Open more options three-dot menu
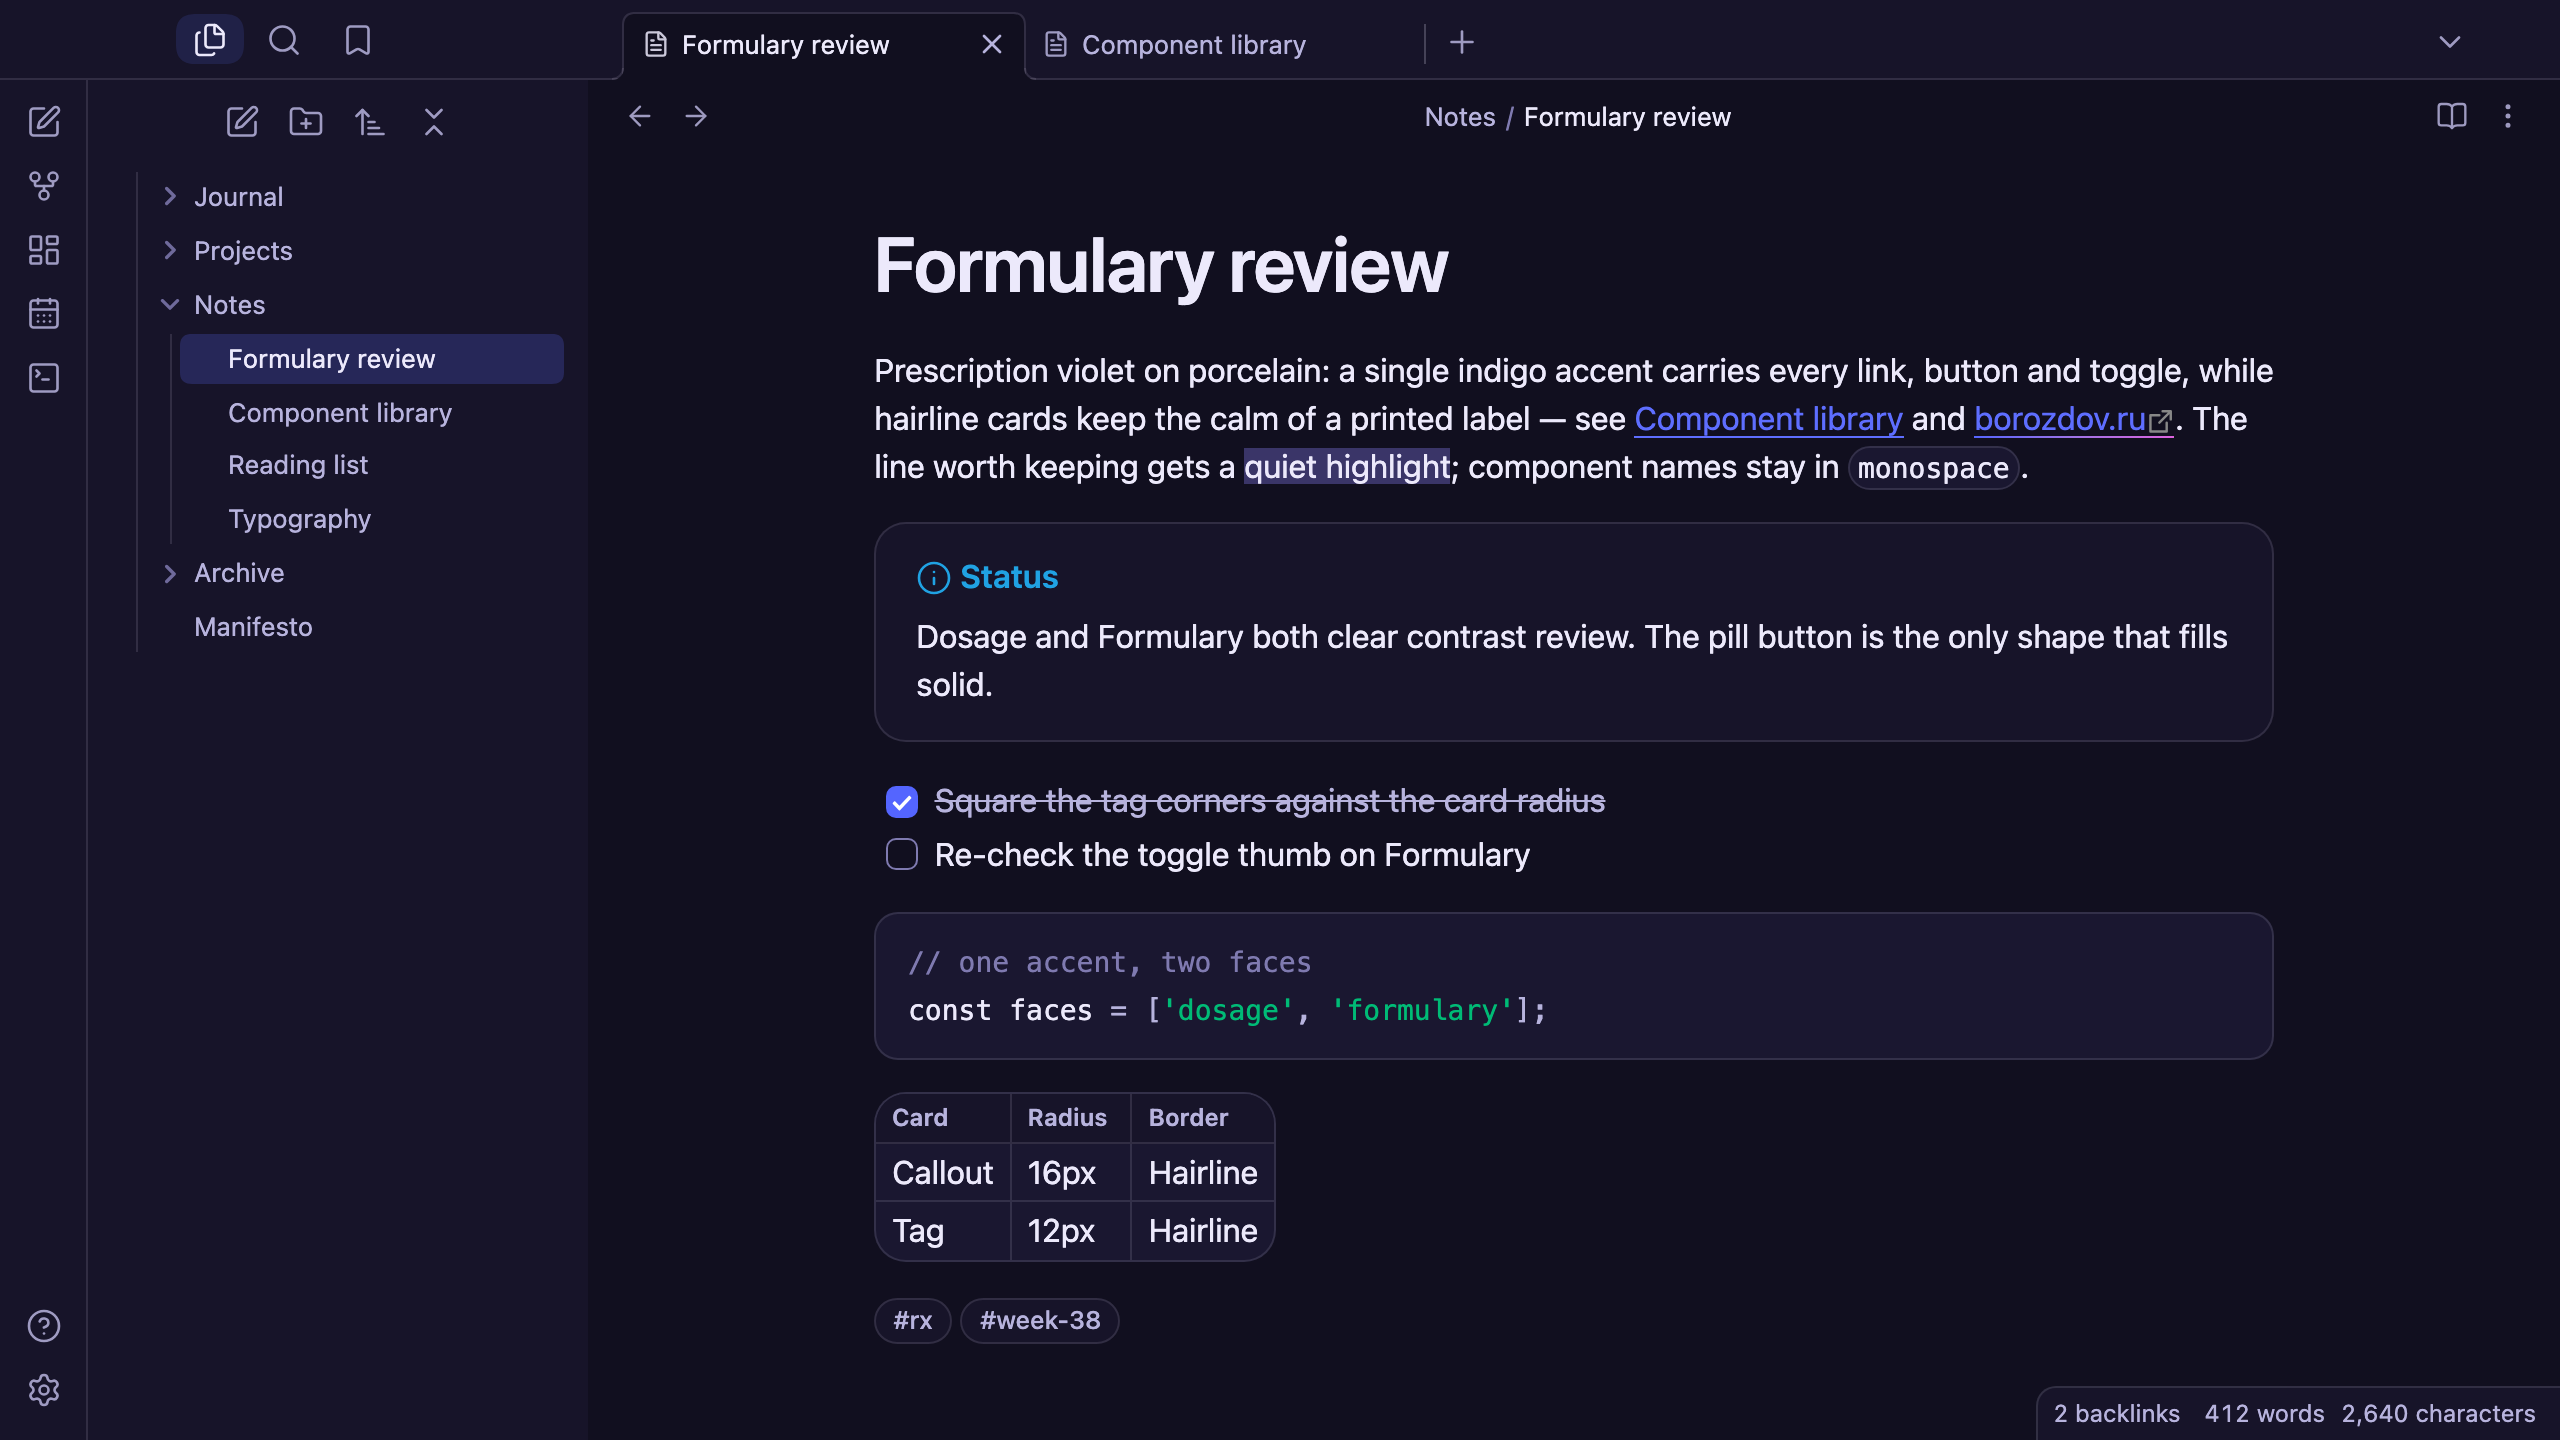The width and height of the screenshot is (2560, 1440). (x=2508, y=116)
